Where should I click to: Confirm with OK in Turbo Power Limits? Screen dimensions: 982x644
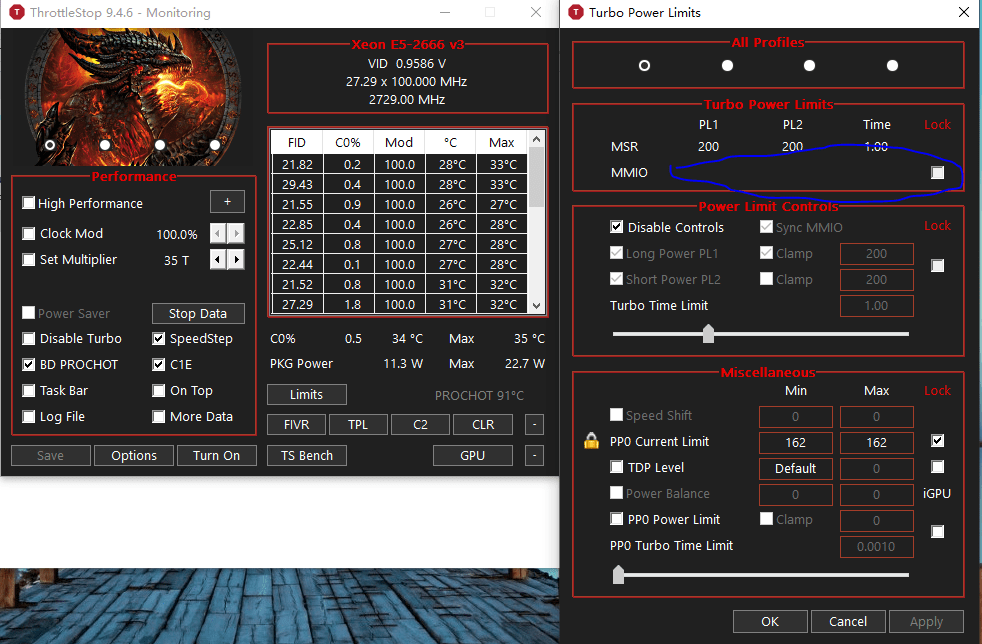pyautogui.click(x=770, y=621)
